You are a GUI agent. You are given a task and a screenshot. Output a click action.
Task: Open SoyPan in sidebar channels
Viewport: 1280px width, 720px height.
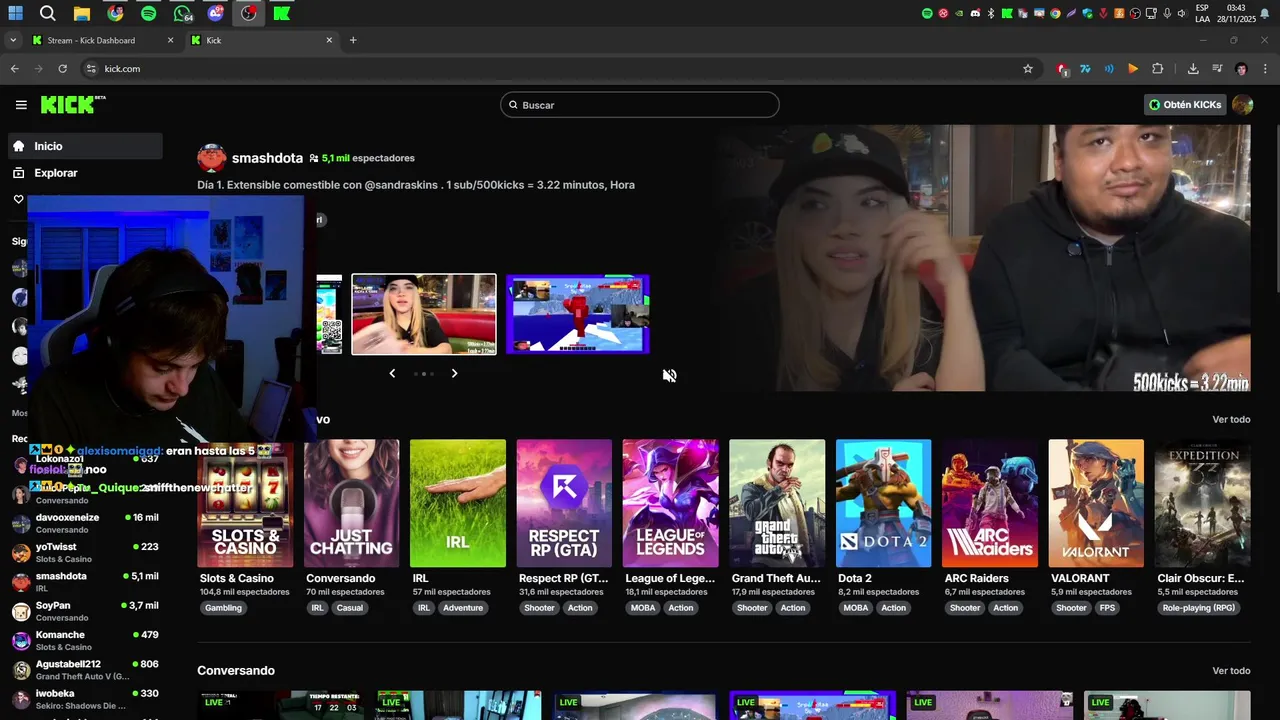click(85, 611)
